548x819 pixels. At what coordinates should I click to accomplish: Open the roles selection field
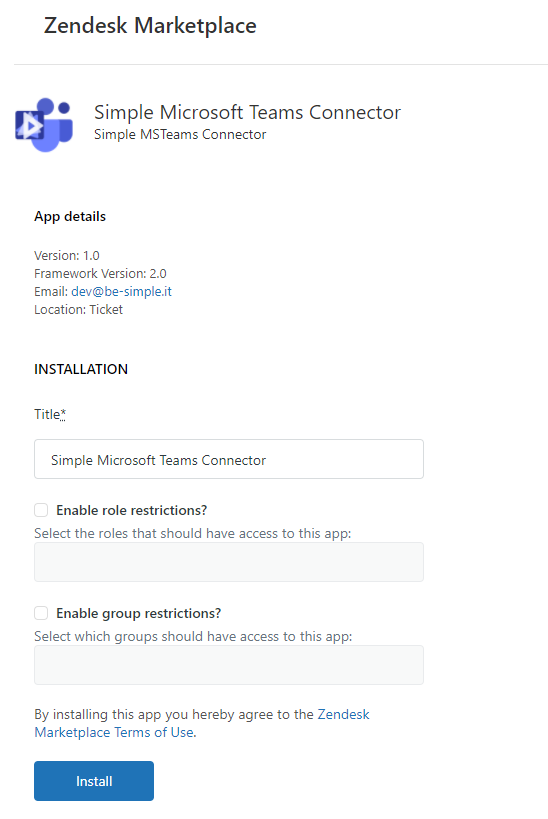229,562
